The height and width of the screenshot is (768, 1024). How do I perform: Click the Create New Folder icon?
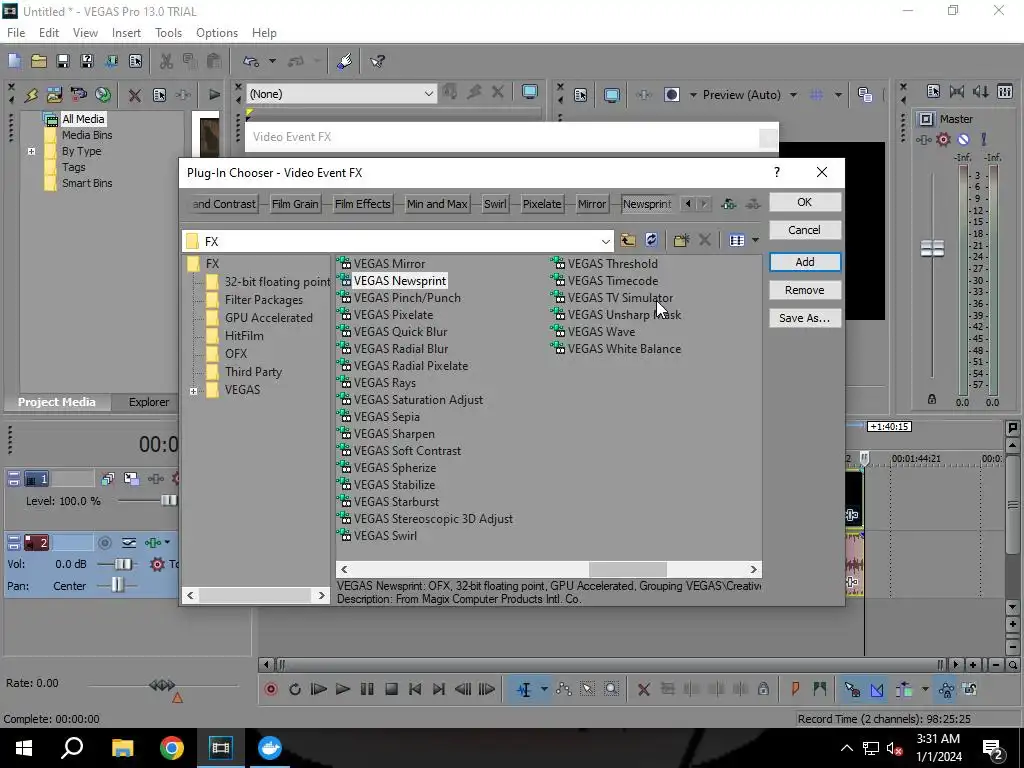click(x=681, y=240)
